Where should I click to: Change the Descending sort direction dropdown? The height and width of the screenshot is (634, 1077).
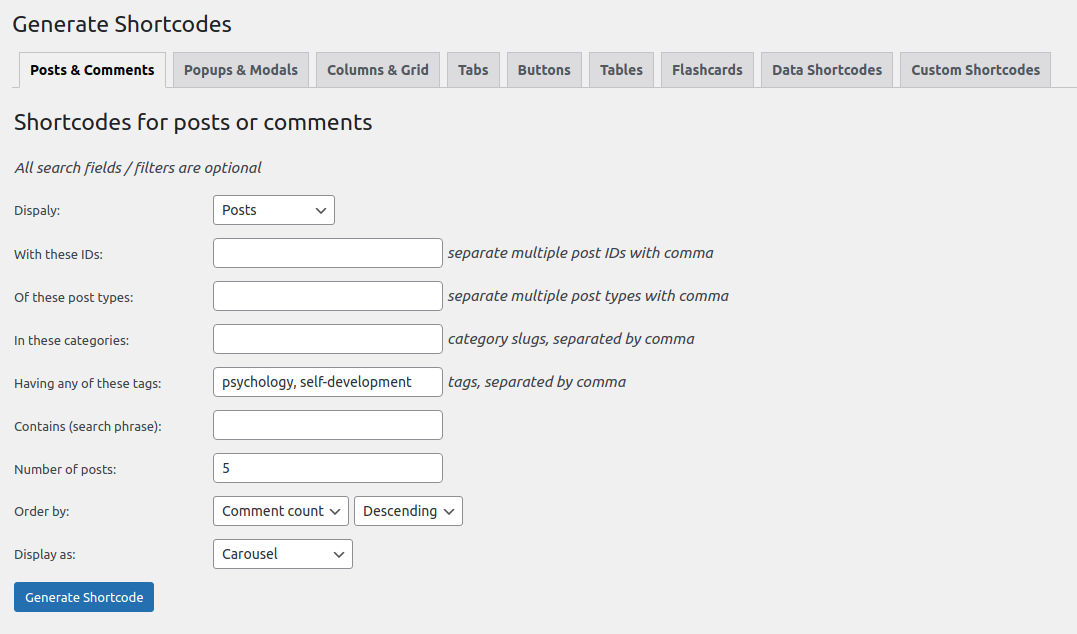pyautogui.click(x=408, y=511)
